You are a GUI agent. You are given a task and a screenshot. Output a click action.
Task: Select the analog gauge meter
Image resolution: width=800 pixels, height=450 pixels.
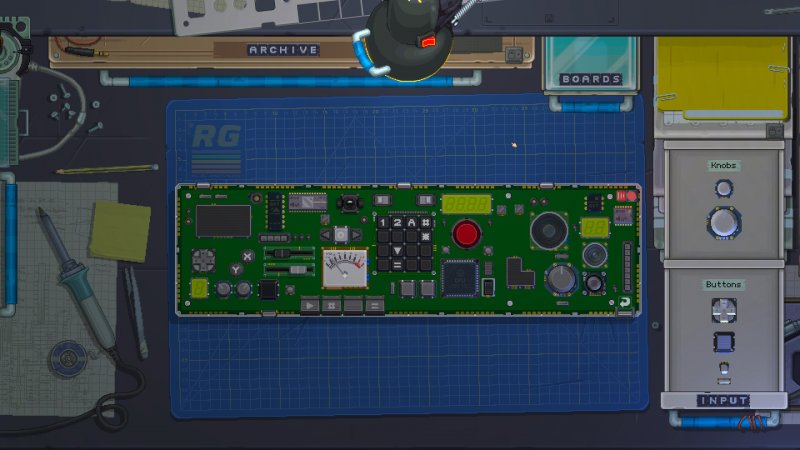344,268
